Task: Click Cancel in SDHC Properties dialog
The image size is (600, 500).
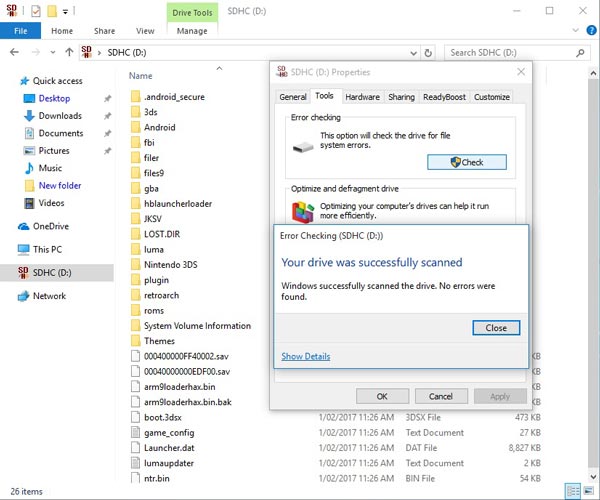Action: pyautogui.click(x=441, y=396)
